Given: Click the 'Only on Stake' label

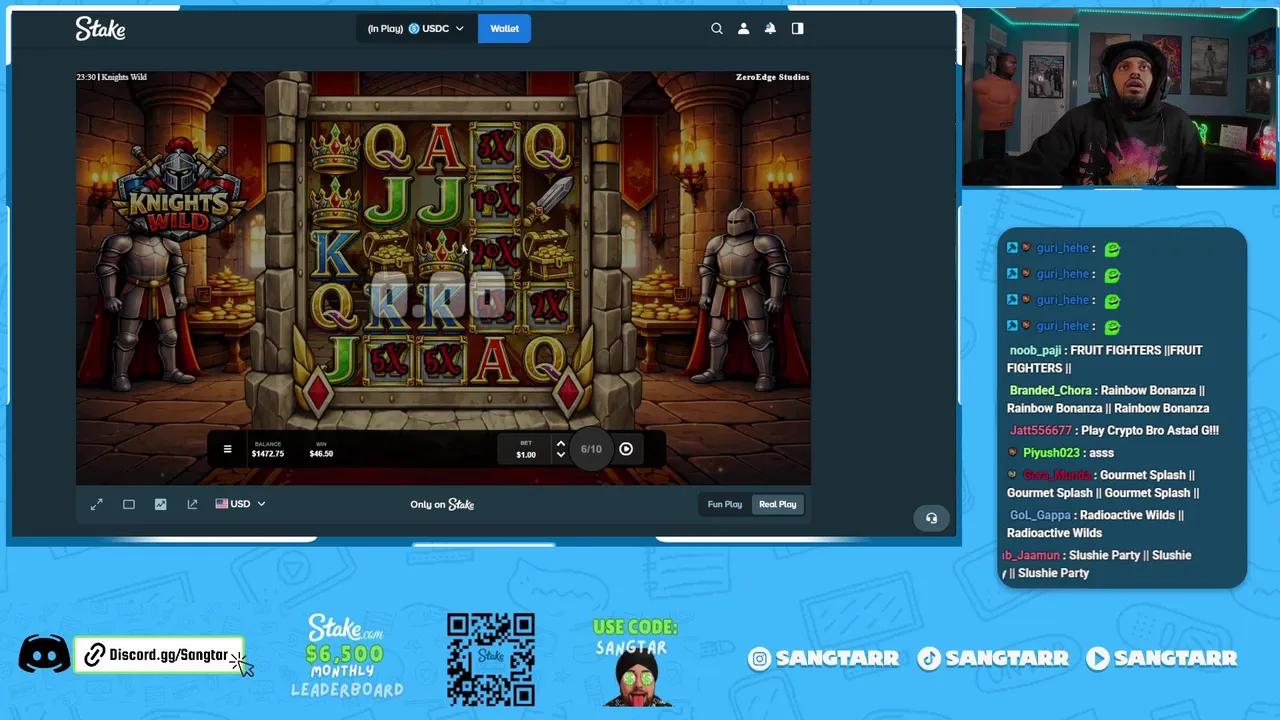Looking at the screenshot, I should pos(442,504).
